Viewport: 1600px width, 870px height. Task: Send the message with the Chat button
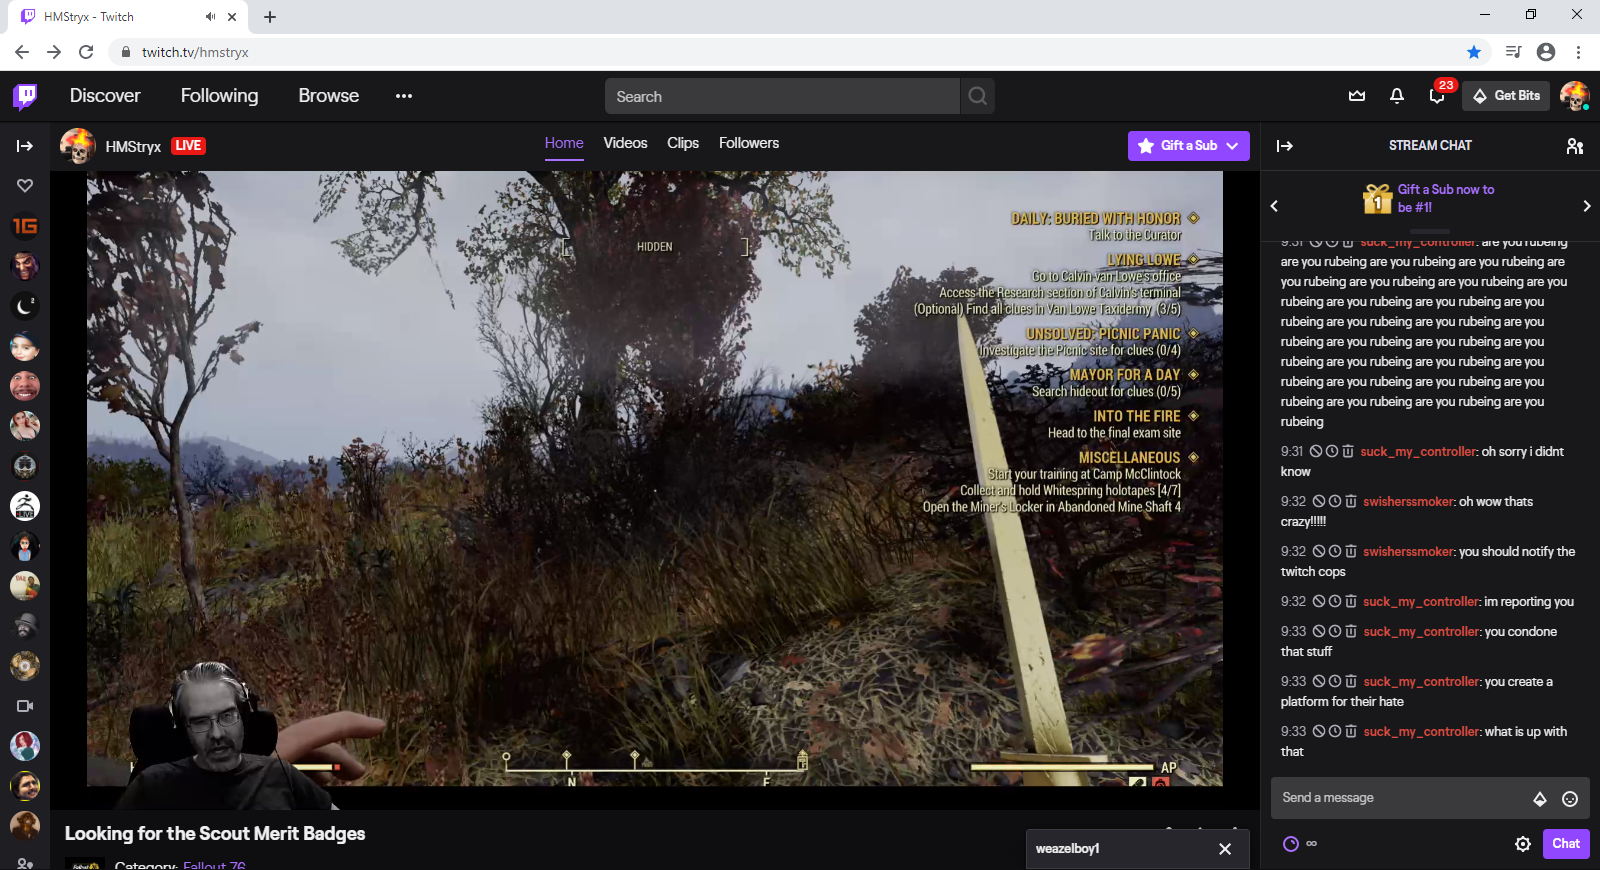(1566, 844)
